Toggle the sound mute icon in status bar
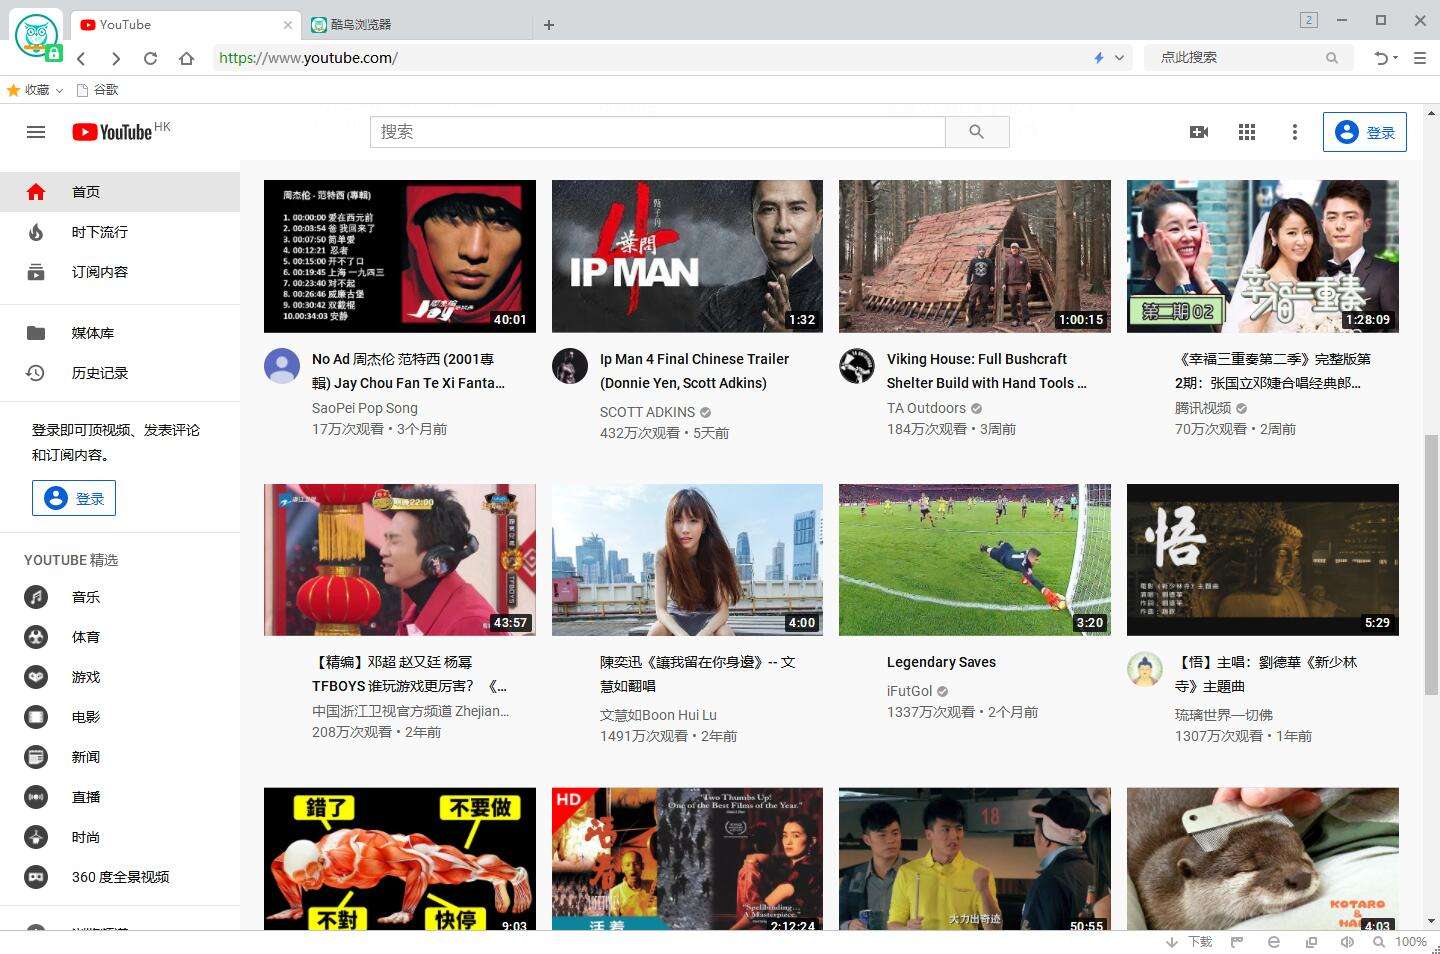Image resolution: width=1440 pixels, height=954 pixels. (x=1347, y=942)
